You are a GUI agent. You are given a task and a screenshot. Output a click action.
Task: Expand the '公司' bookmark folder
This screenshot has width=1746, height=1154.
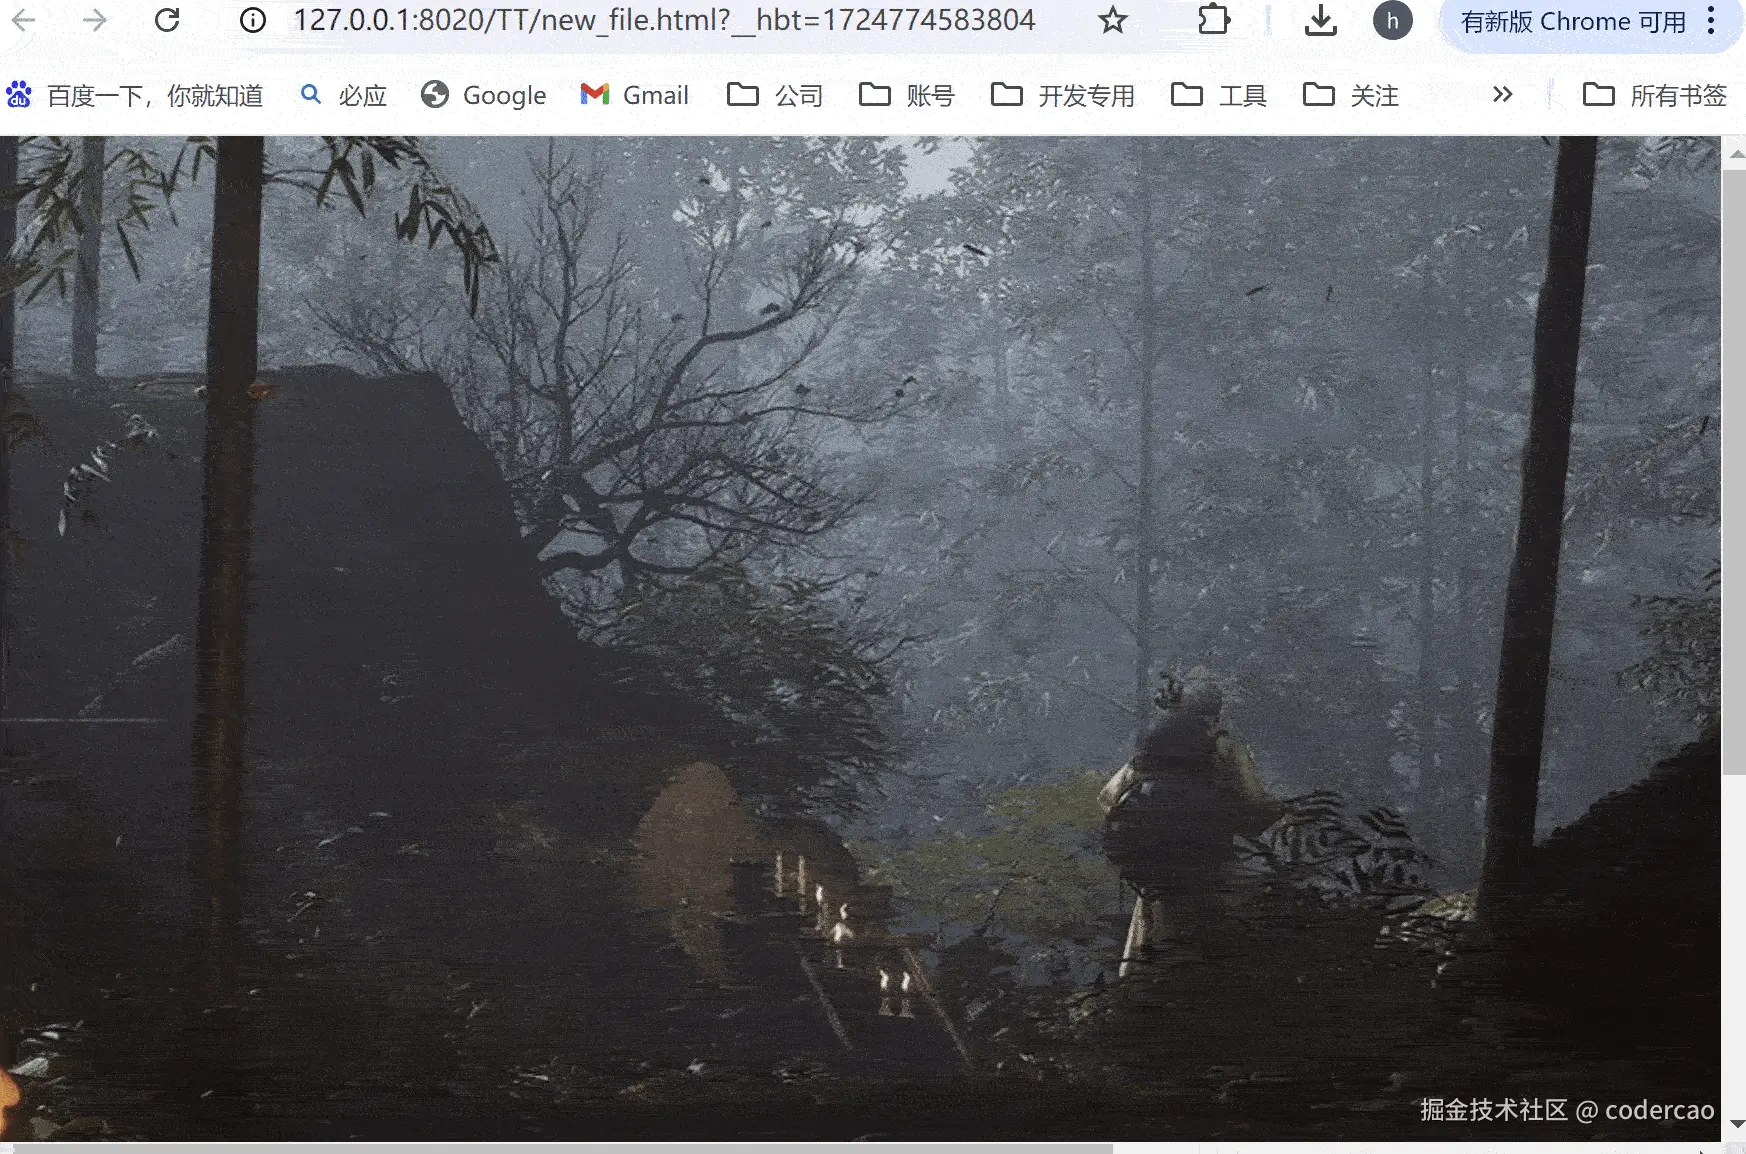(775, 95)
